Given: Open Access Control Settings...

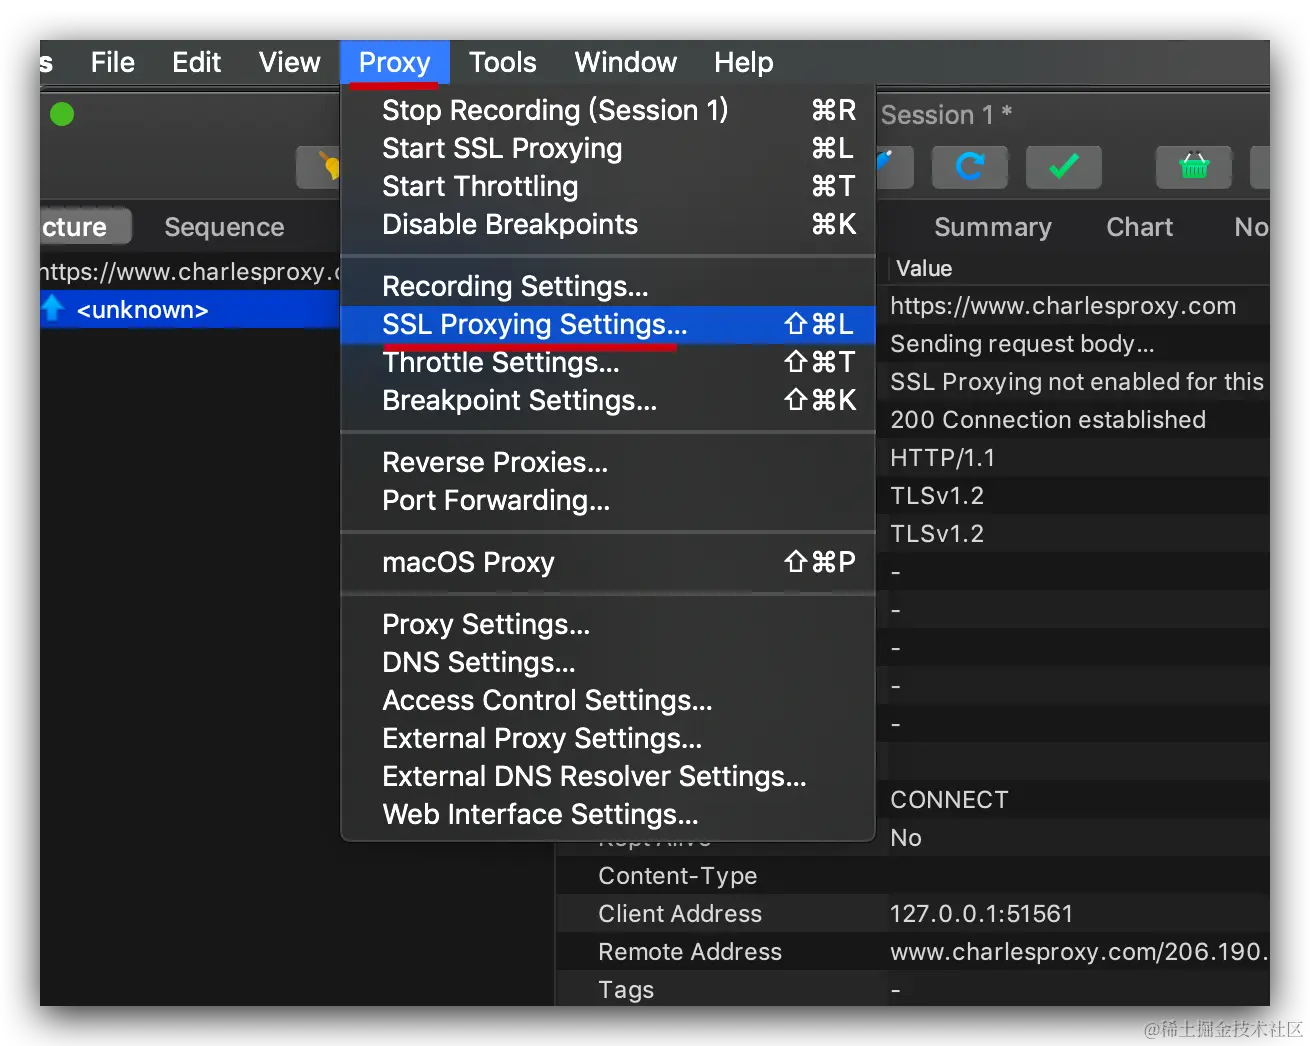Looking at the screenshot, I should (x=608, y=700).
